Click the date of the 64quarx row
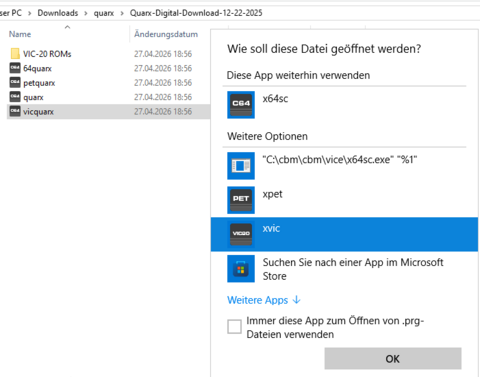Screen dimensions: 480x377 click(163, 68)
